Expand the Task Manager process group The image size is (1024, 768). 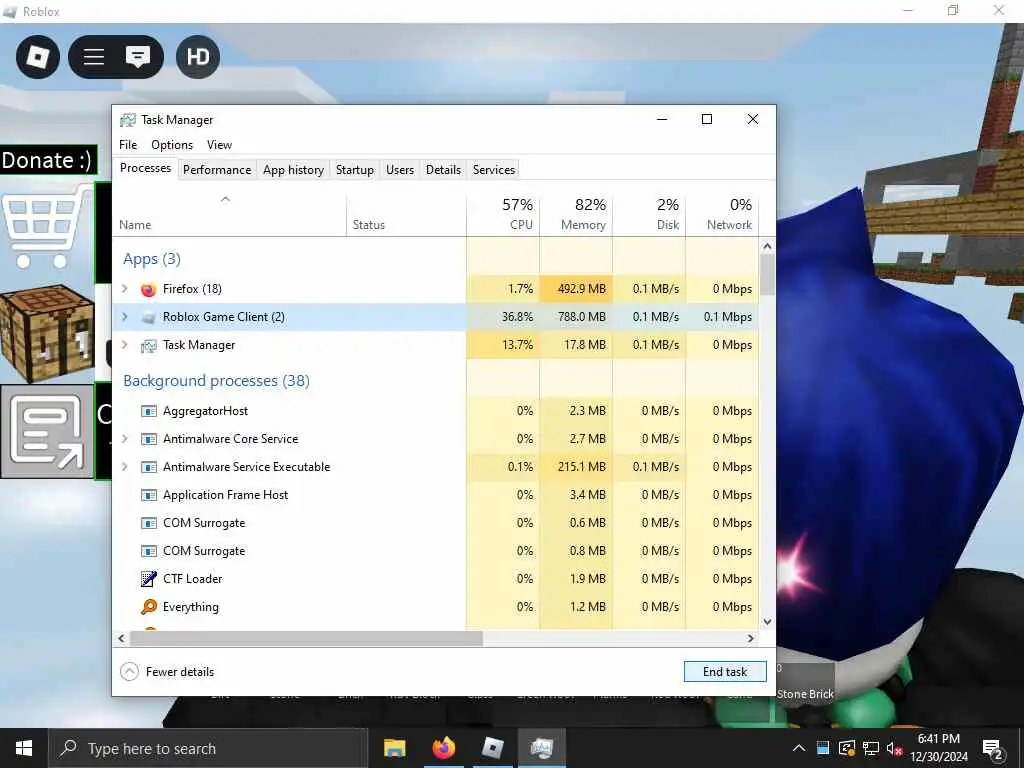point(125,345)
